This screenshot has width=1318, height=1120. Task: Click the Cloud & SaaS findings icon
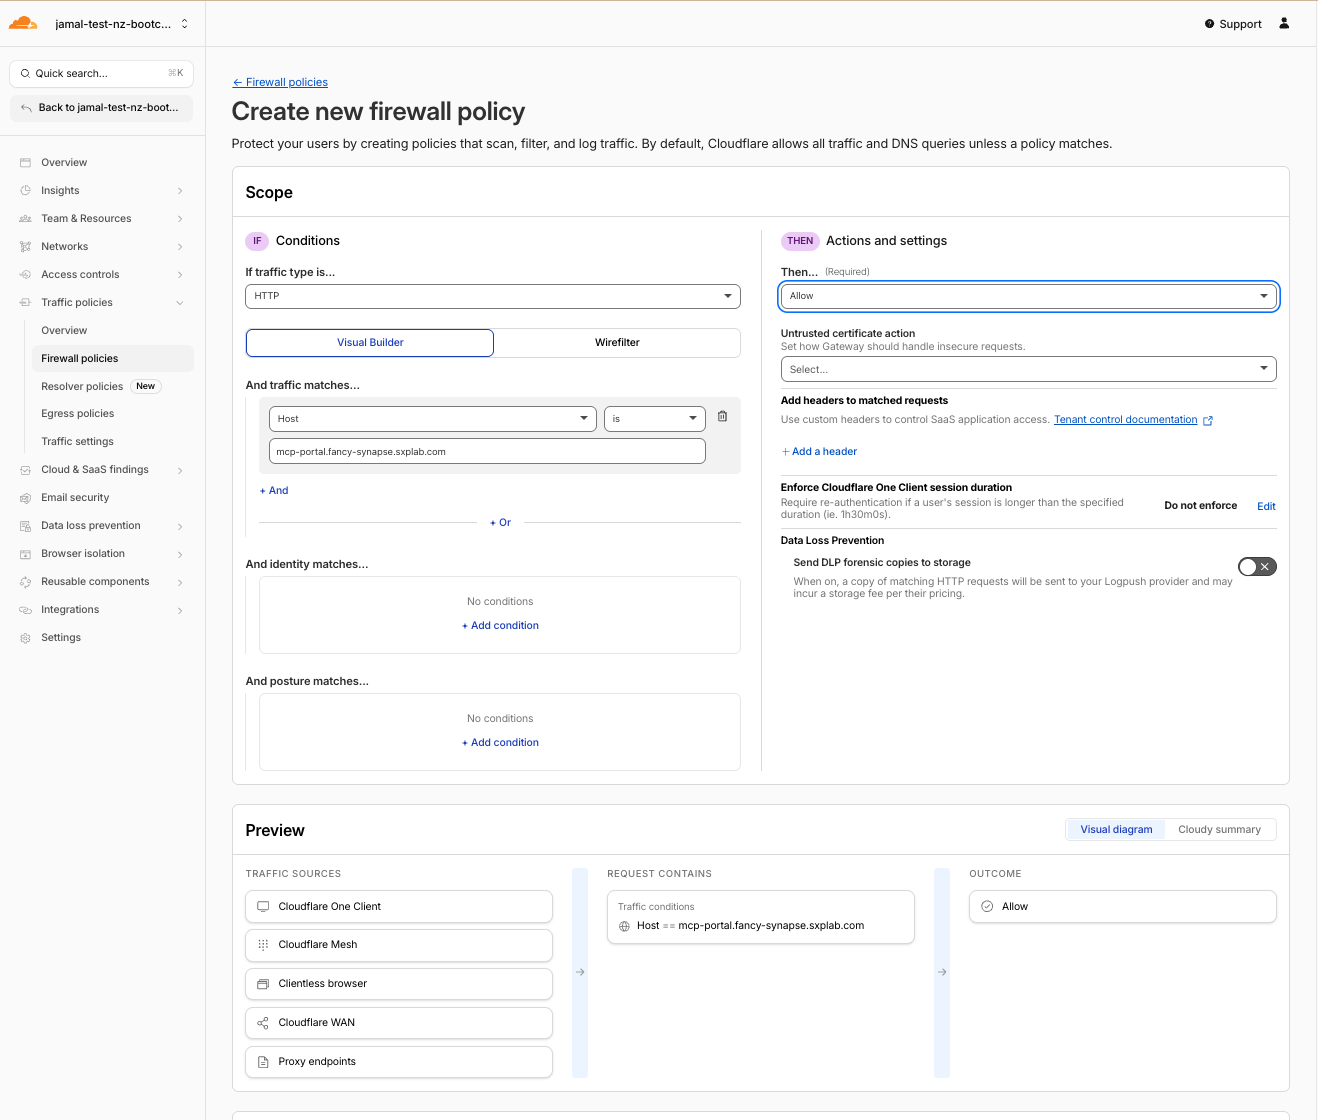tap(25, 469)
